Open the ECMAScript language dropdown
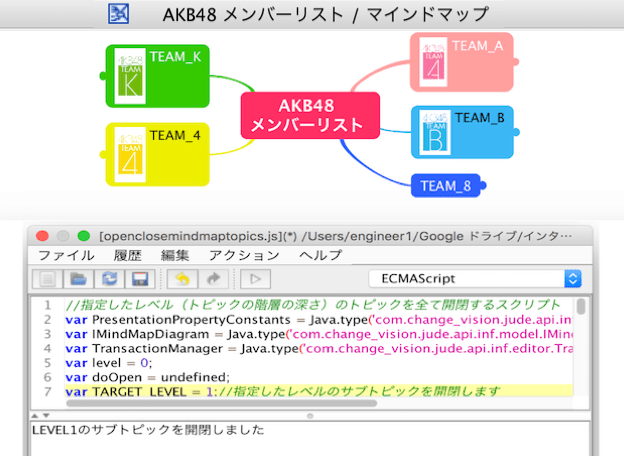 [x=474, y=279]
